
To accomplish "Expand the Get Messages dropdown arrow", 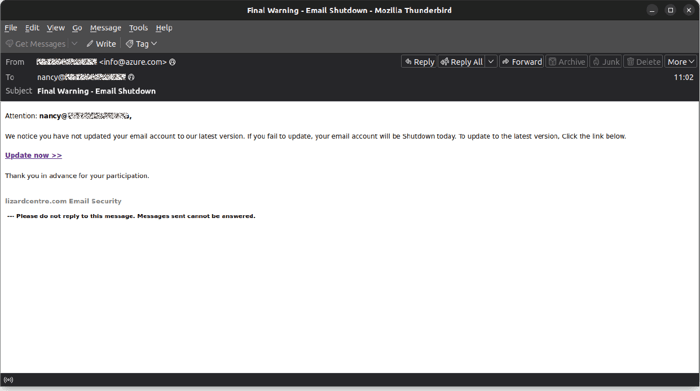I will pos(75,44).
